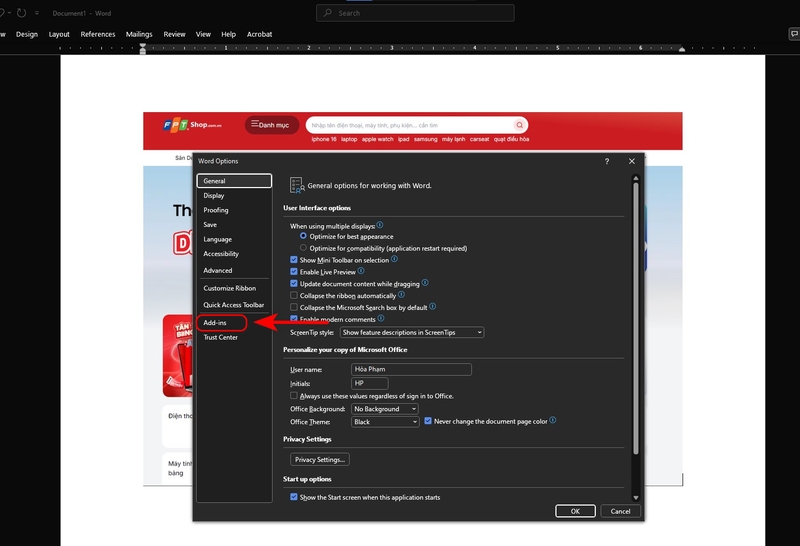Enable Collapse the ribbon automatically checkbox
This screenshot has height=546, width=800.
294,296
